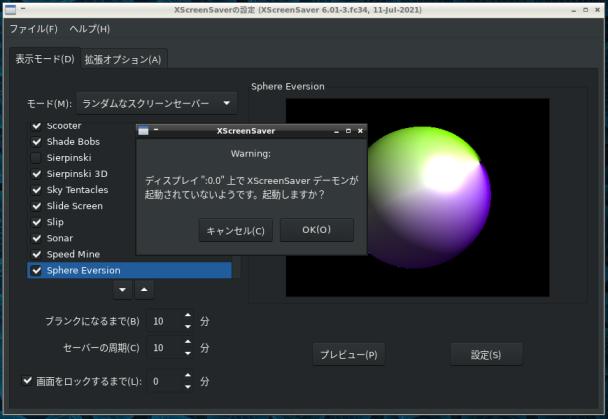Maximize the XScreenSaver warning dialog
The image size is (608, 419).
point(348,131)
